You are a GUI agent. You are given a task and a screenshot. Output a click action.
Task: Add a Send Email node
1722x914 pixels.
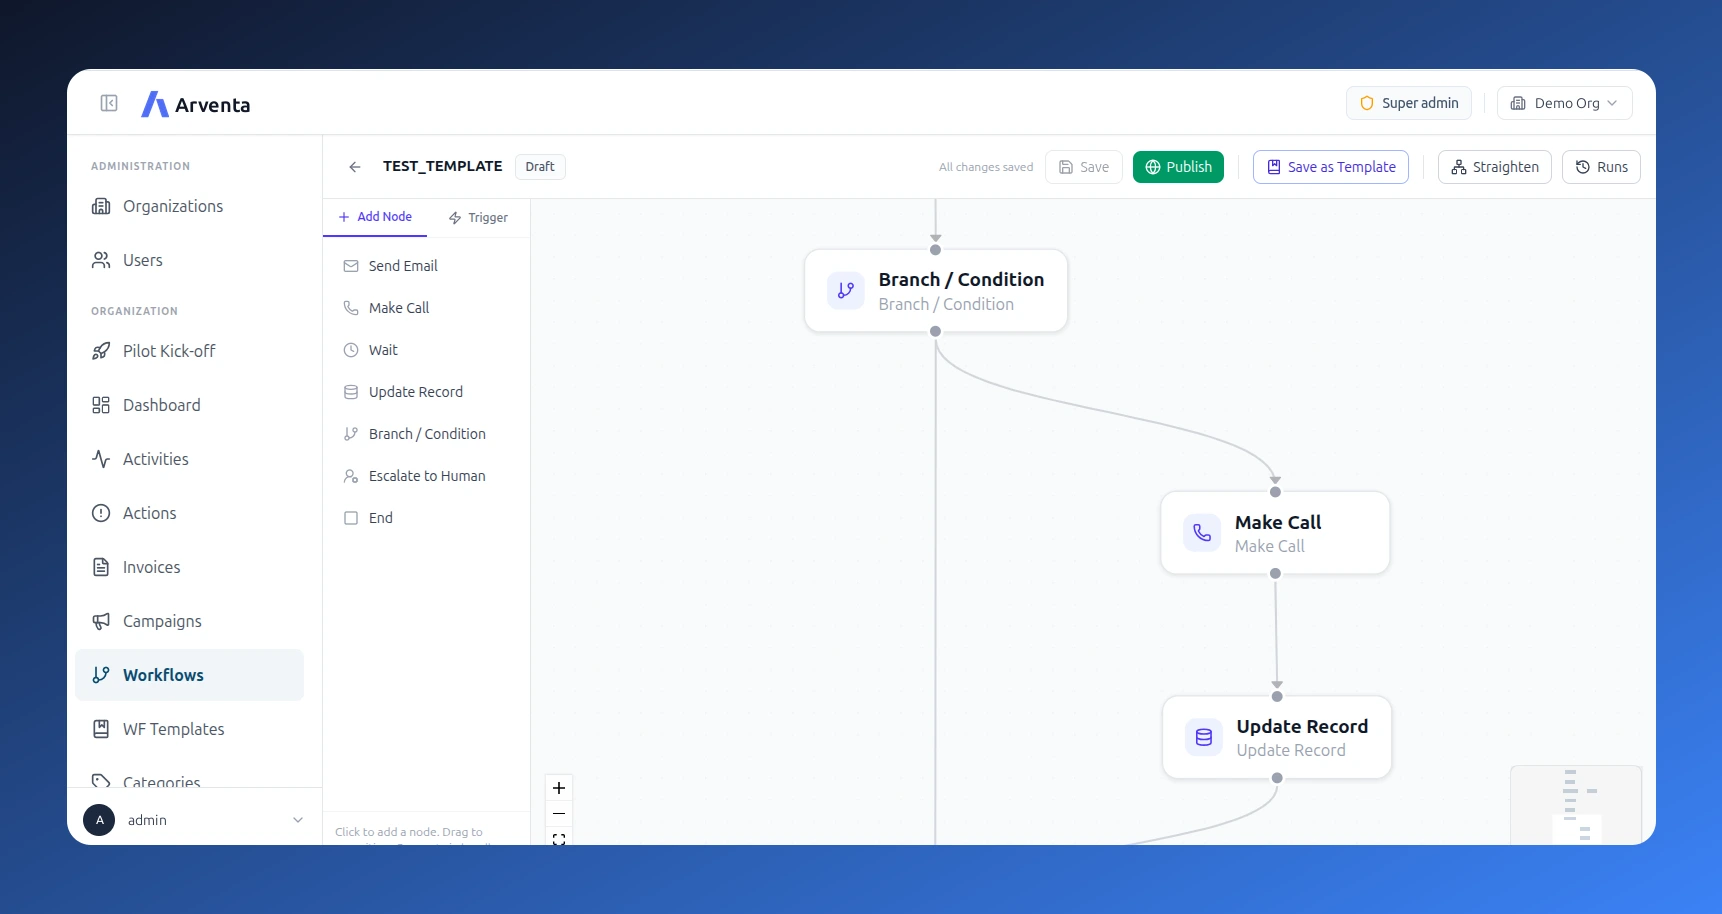click(x=426, y=266)
